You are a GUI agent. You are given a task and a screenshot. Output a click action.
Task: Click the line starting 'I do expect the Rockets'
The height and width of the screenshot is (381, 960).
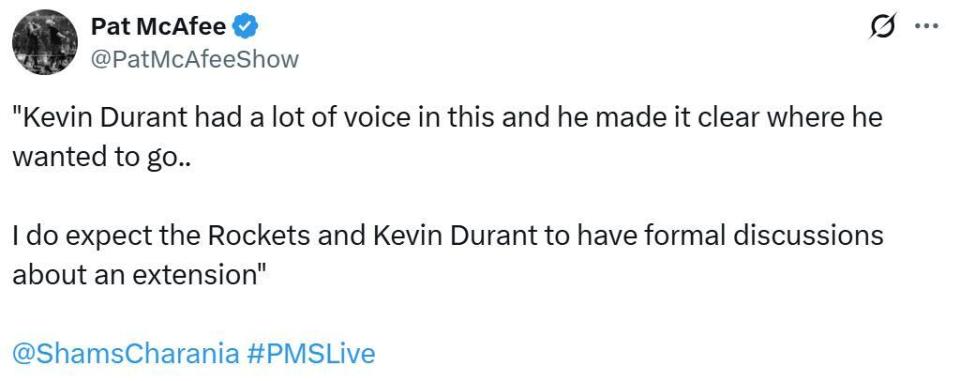click(447, 236)
